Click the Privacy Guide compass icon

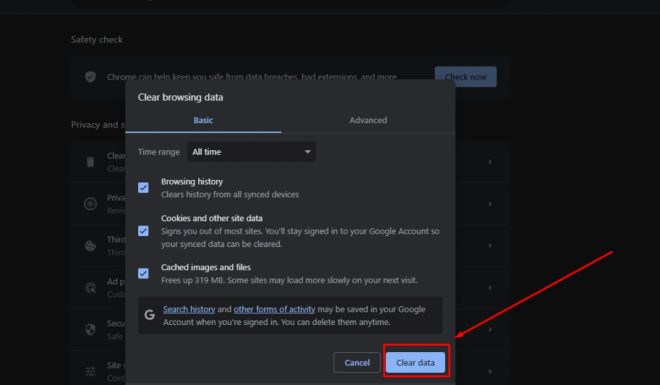tap(90, 204)
